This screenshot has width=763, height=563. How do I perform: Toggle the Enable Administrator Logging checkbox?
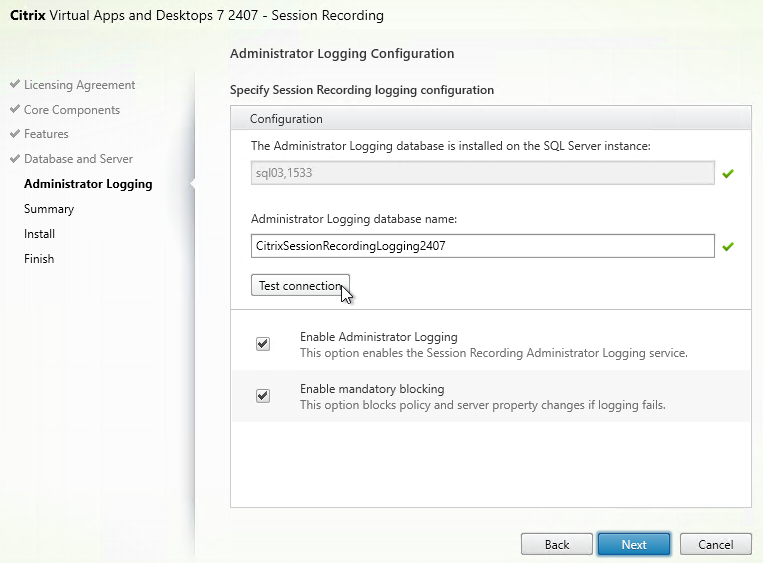263,344
